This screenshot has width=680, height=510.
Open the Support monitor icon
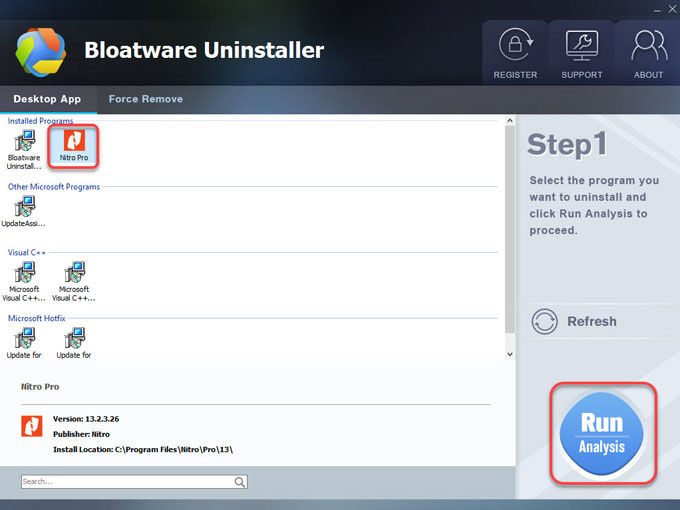pyautogui.click(x=581, y=47)
